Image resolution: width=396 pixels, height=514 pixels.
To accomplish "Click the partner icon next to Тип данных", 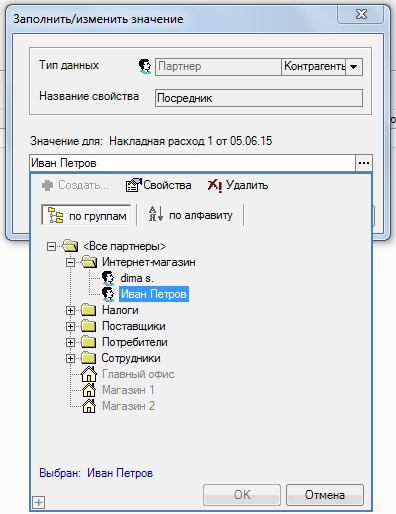I will tap(145, 66).
